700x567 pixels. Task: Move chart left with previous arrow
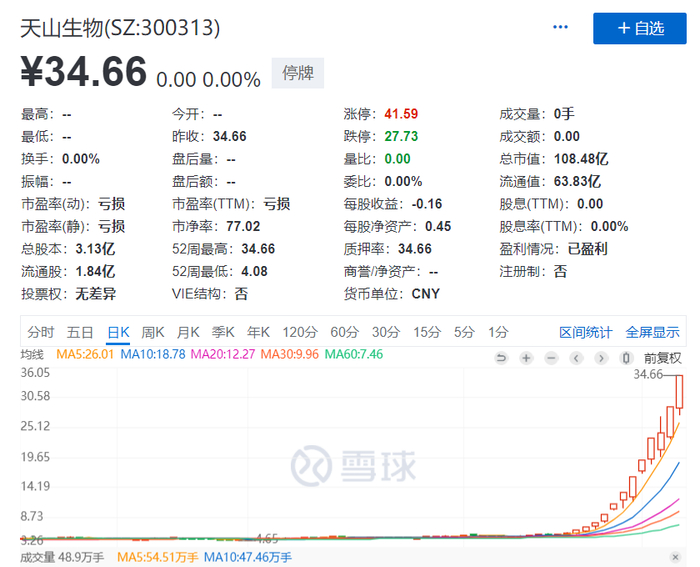point(576,358)
